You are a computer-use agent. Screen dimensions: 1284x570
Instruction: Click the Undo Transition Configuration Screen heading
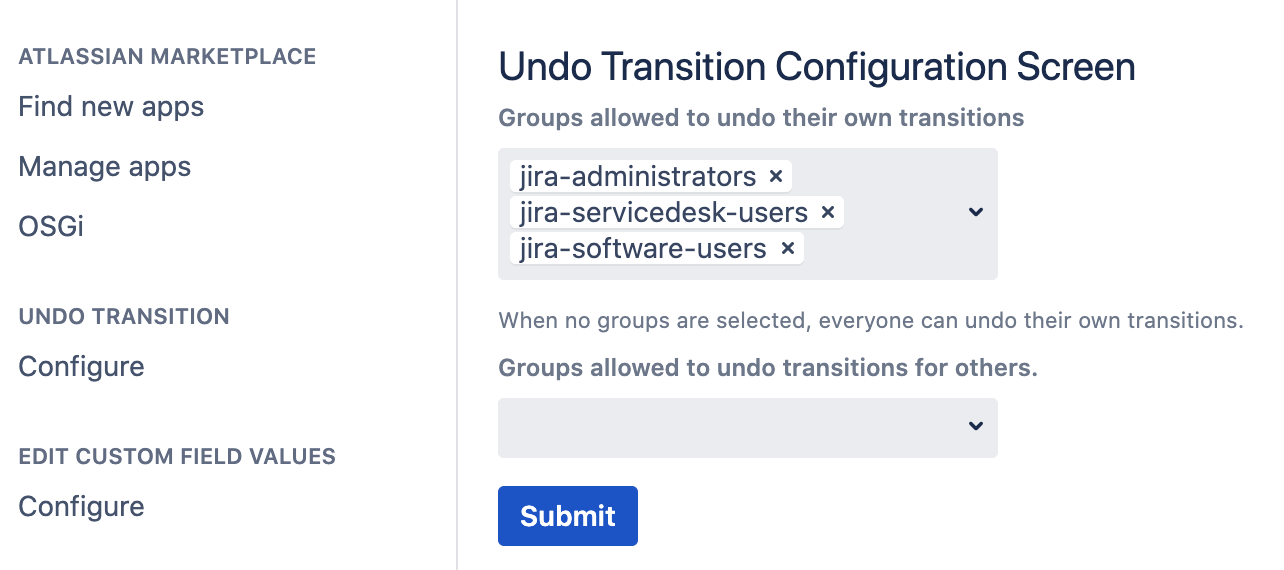[816, 67]
